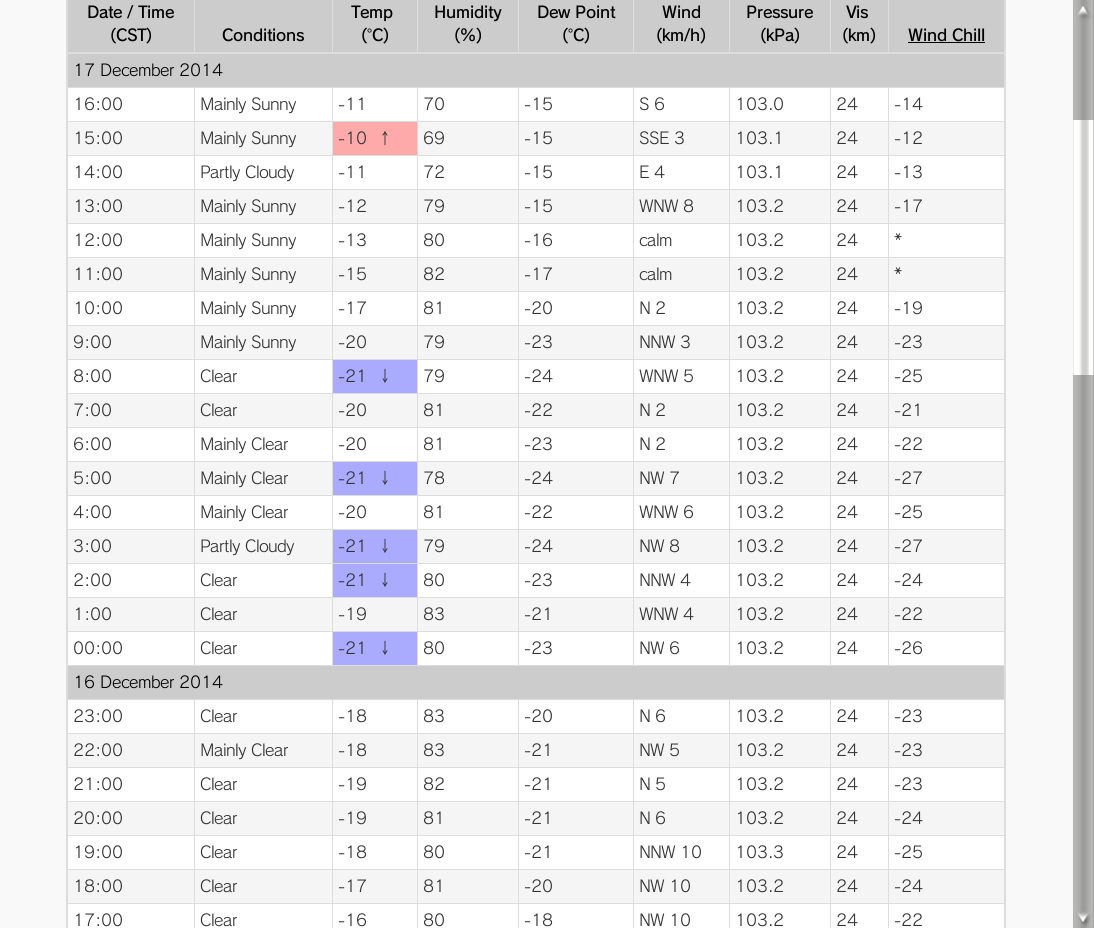This screenshot has width=1094, height=928.
Task: Click the Date / Time (CST) column header
Action: (x=131, y=24)
